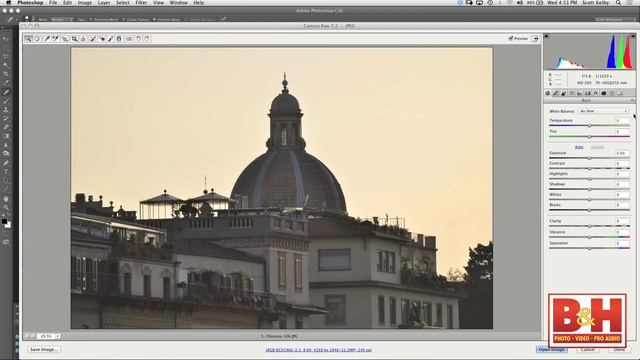This screenshot has width=640, height=360.
Task: Toggle shadow clipping warning on histogram
Action: click(x=547, y=36)
